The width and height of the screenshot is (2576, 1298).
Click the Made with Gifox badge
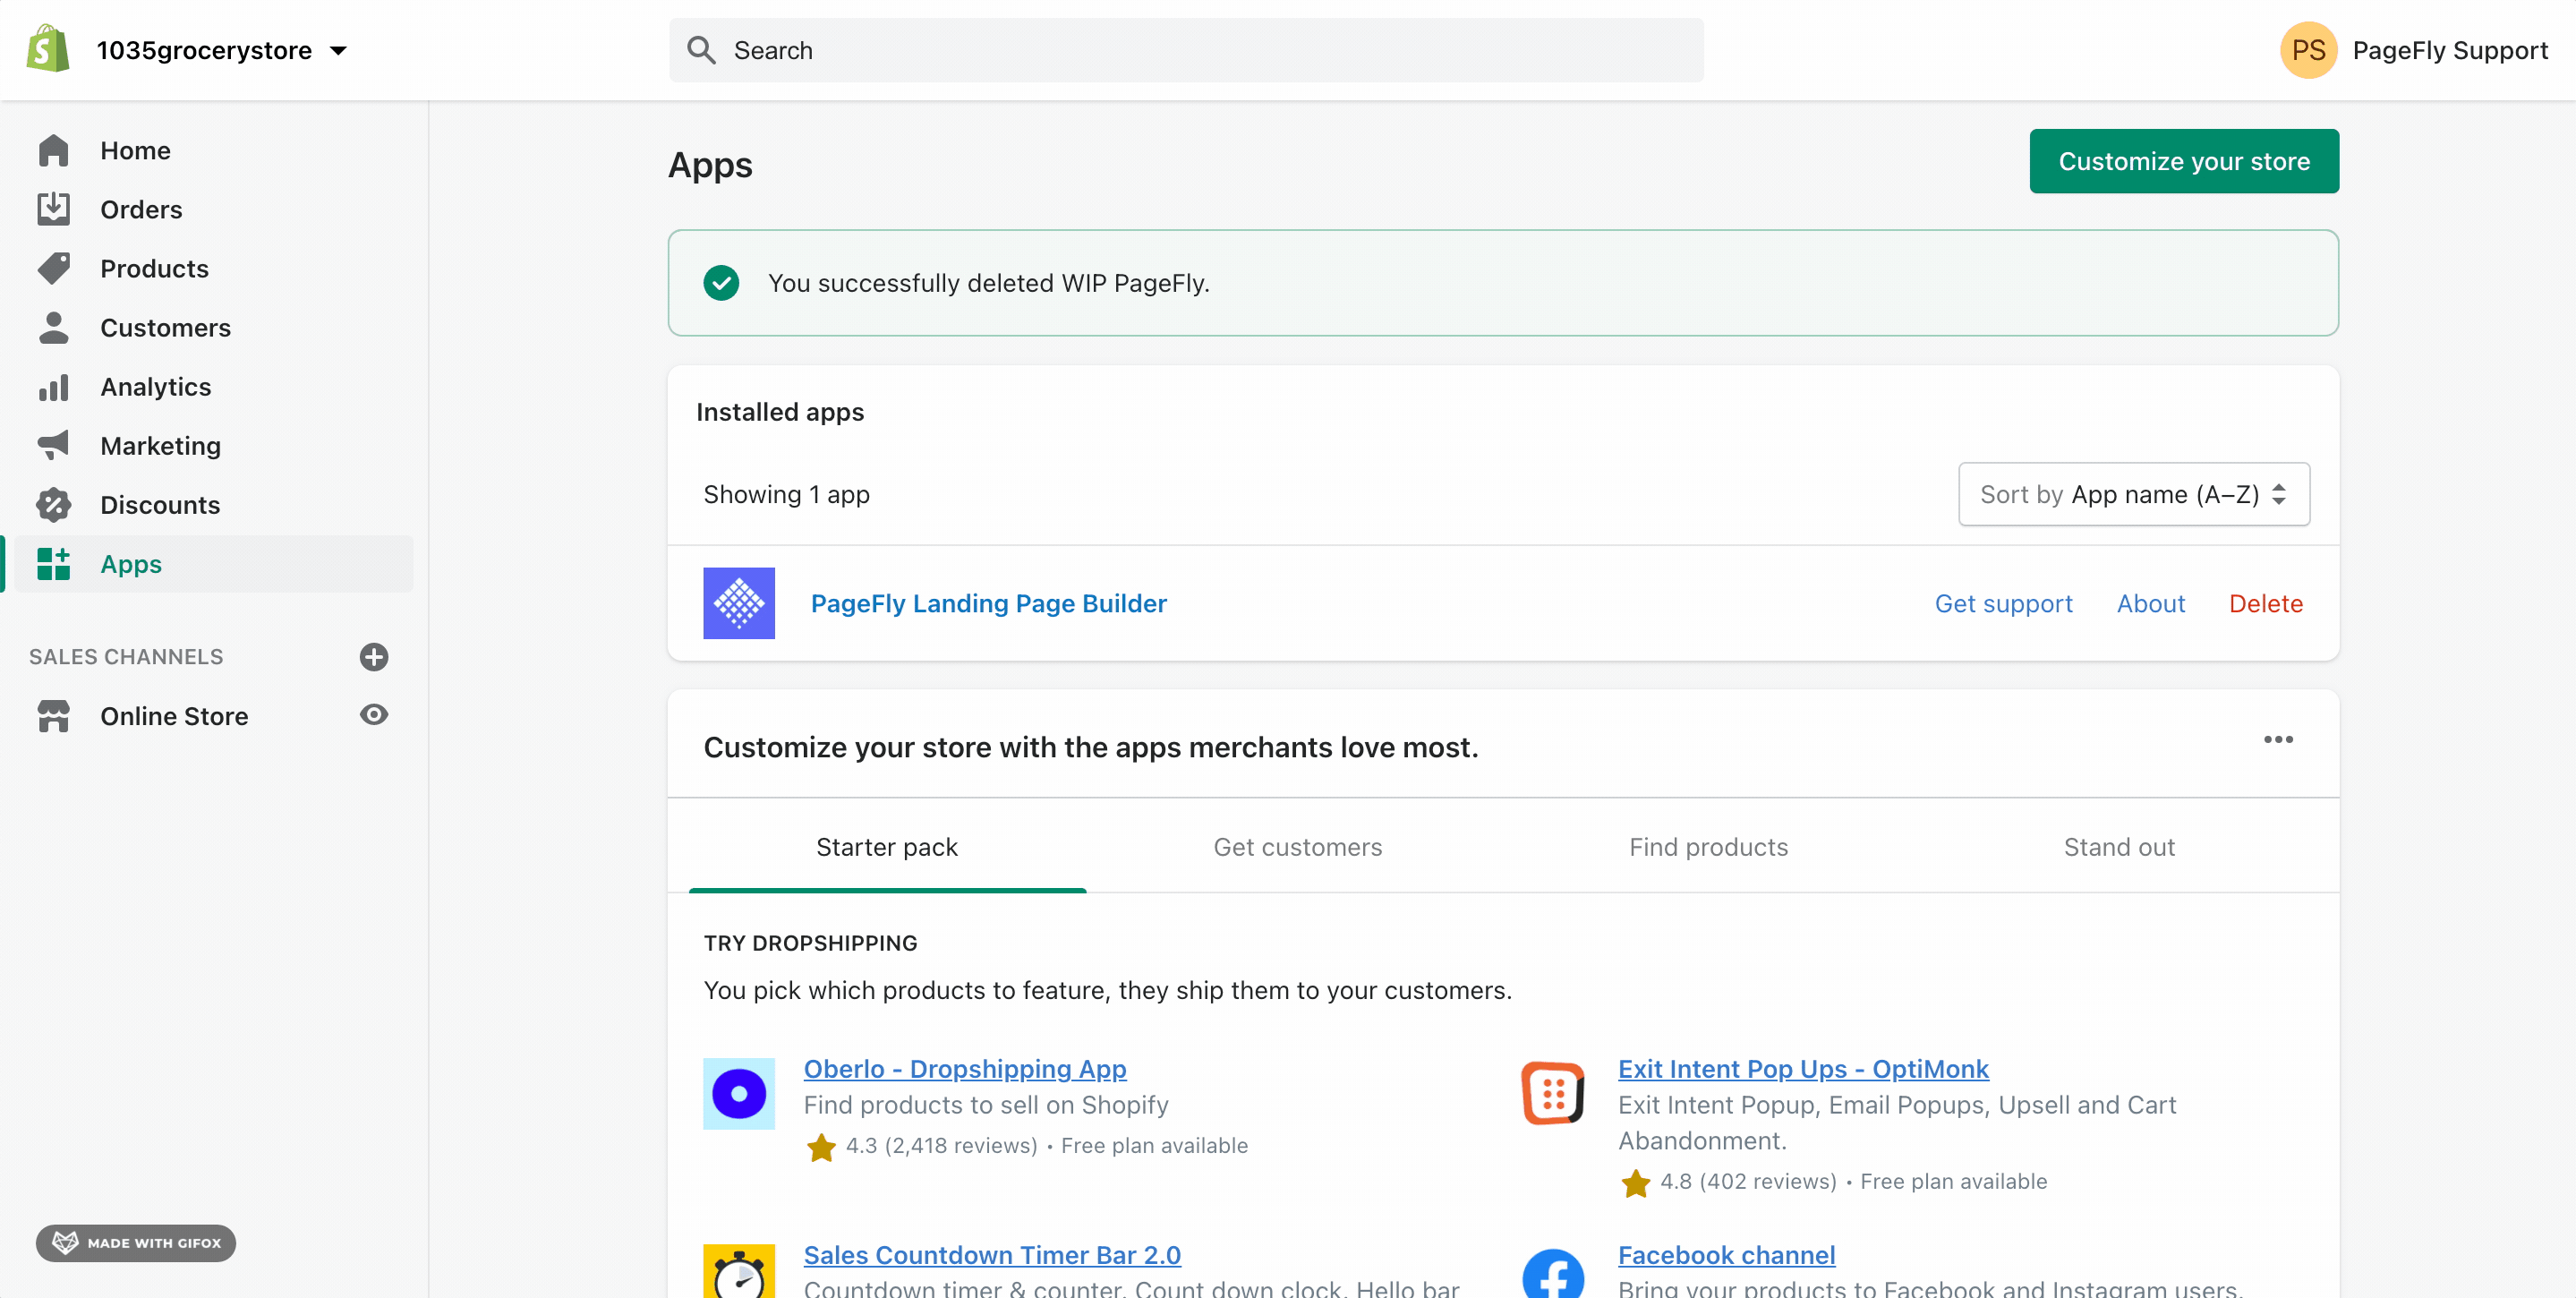(136, 1243)
